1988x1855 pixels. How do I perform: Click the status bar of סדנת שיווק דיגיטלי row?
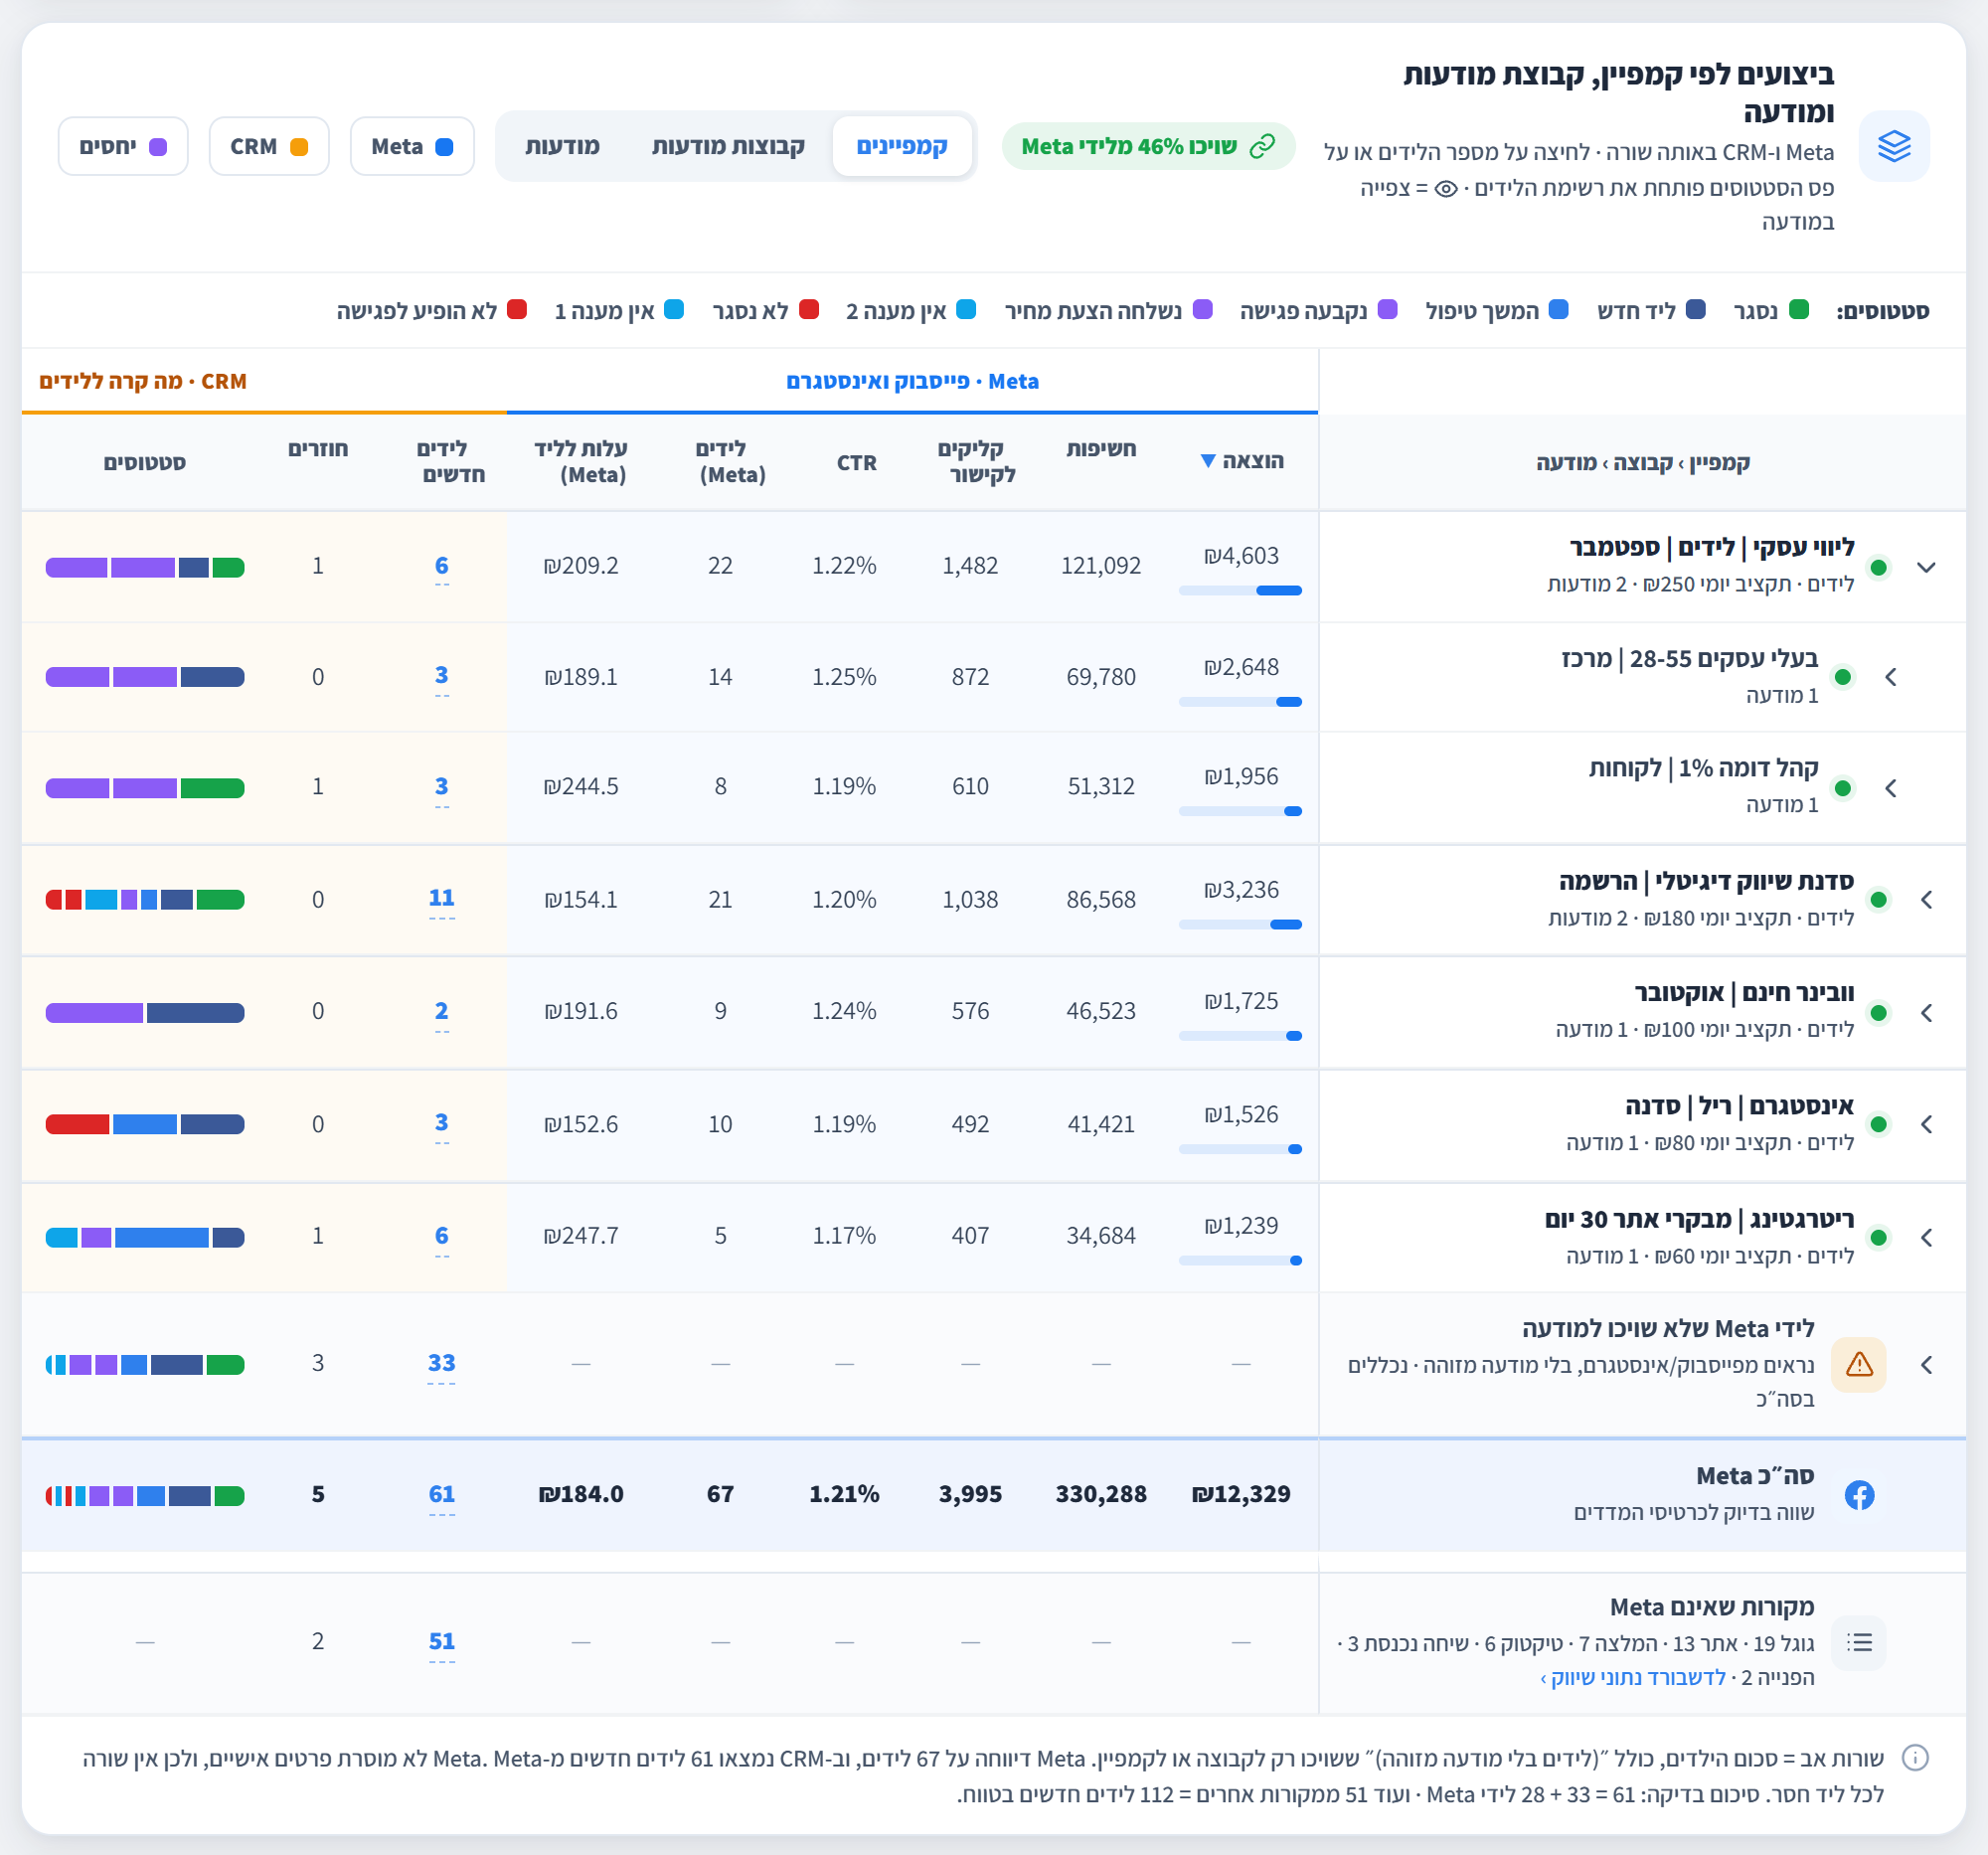coord(145,899)
